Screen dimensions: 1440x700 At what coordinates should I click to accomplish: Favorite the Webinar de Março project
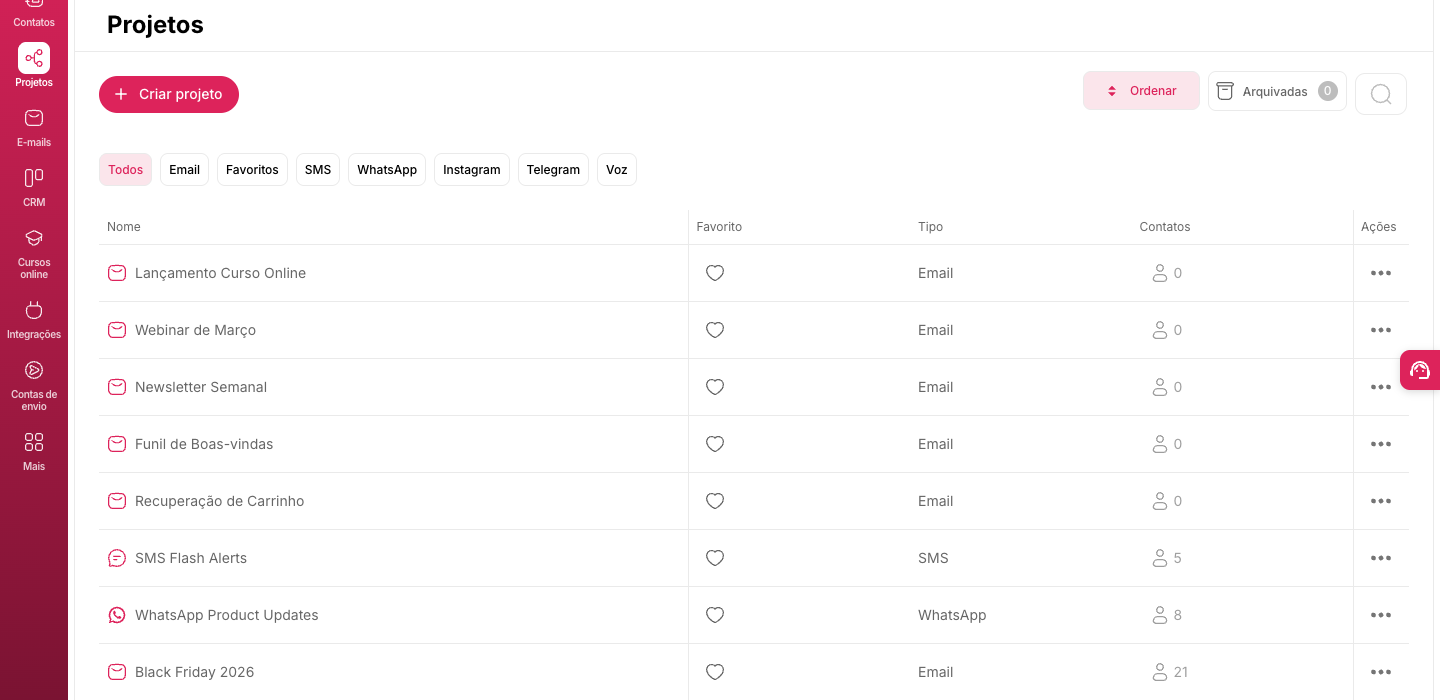715,330
